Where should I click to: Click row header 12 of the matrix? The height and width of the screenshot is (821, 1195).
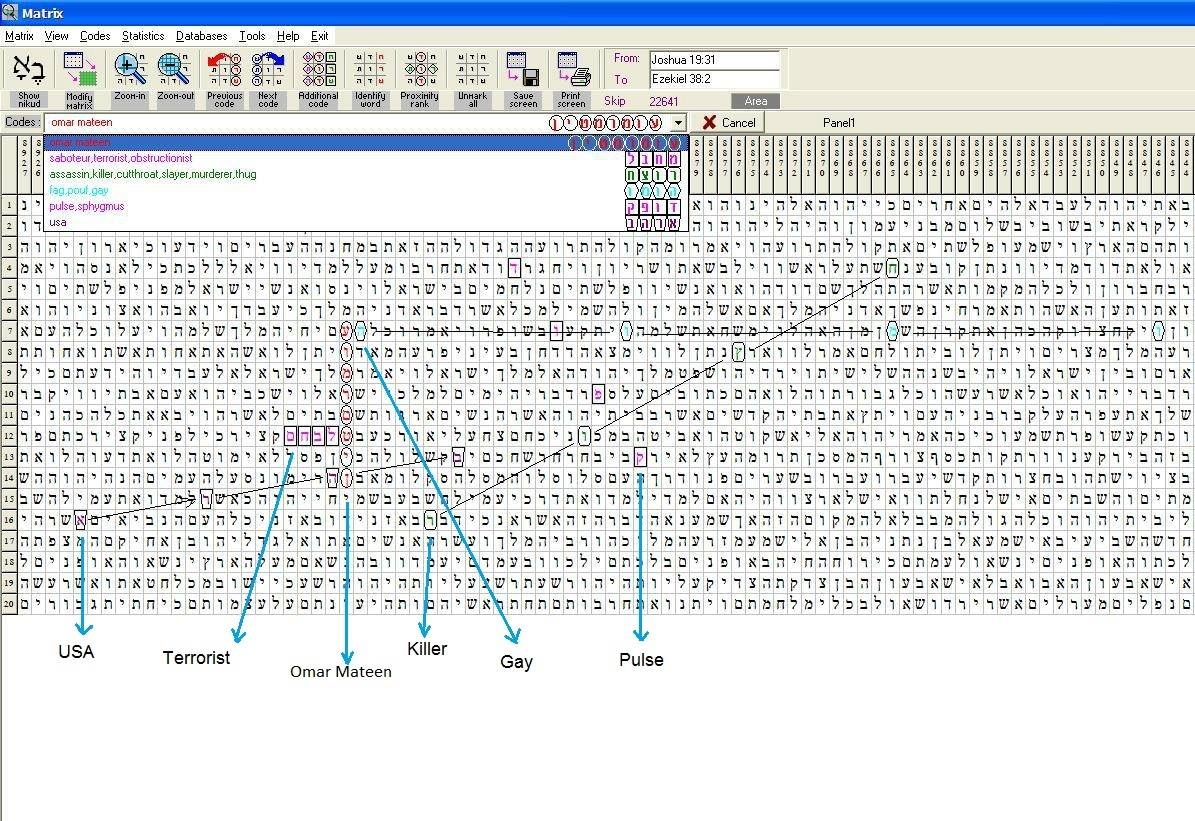9,436
